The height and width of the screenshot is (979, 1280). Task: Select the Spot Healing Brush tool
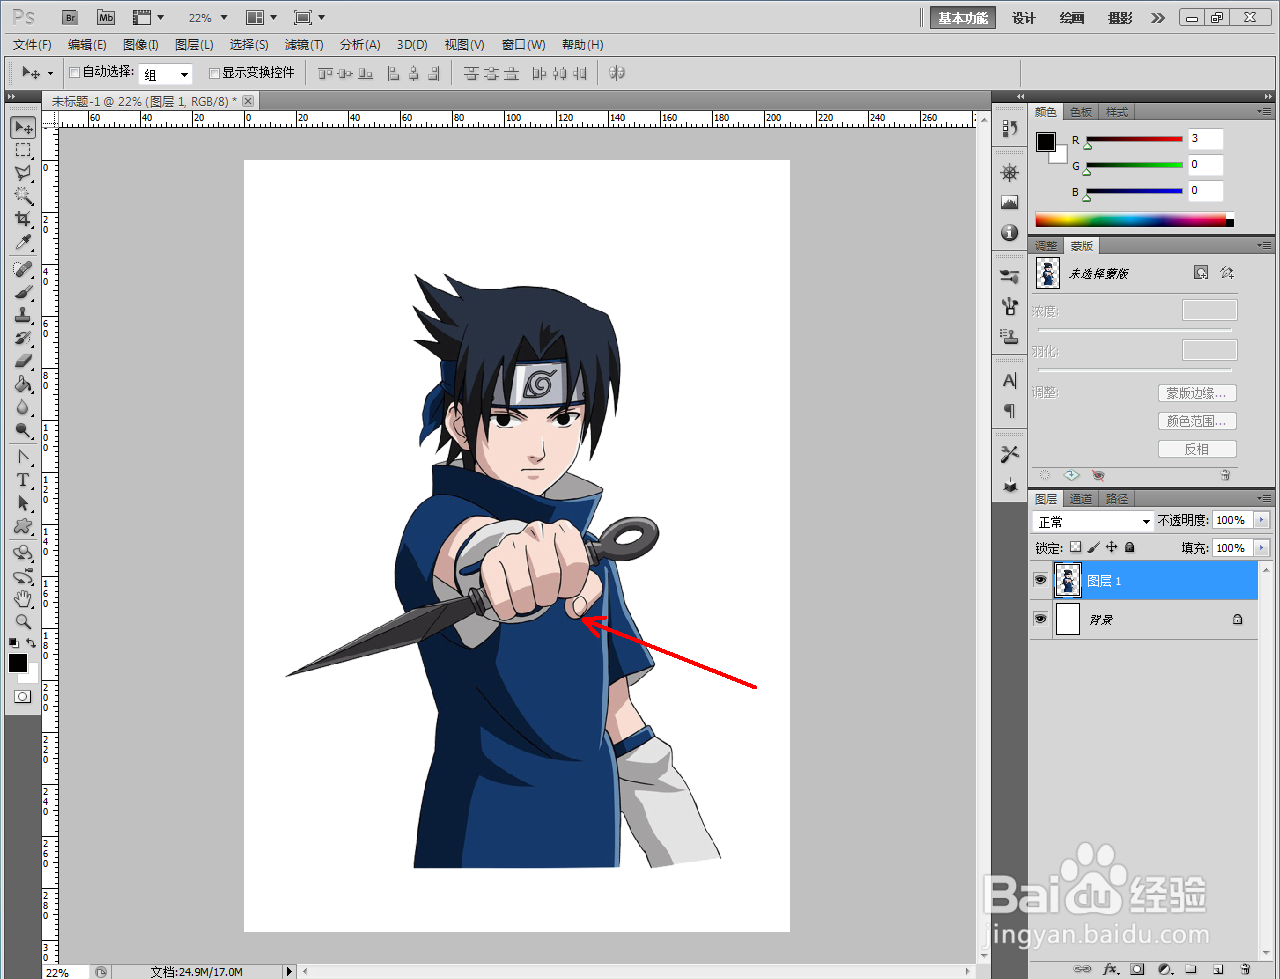[23, 270]
